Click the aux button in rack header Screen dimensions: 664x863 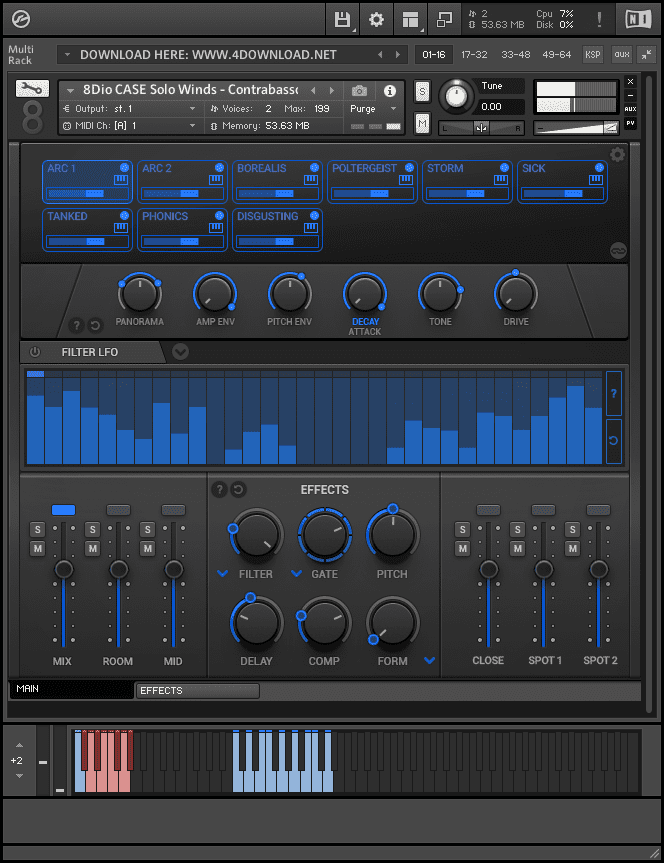[622, 54]
